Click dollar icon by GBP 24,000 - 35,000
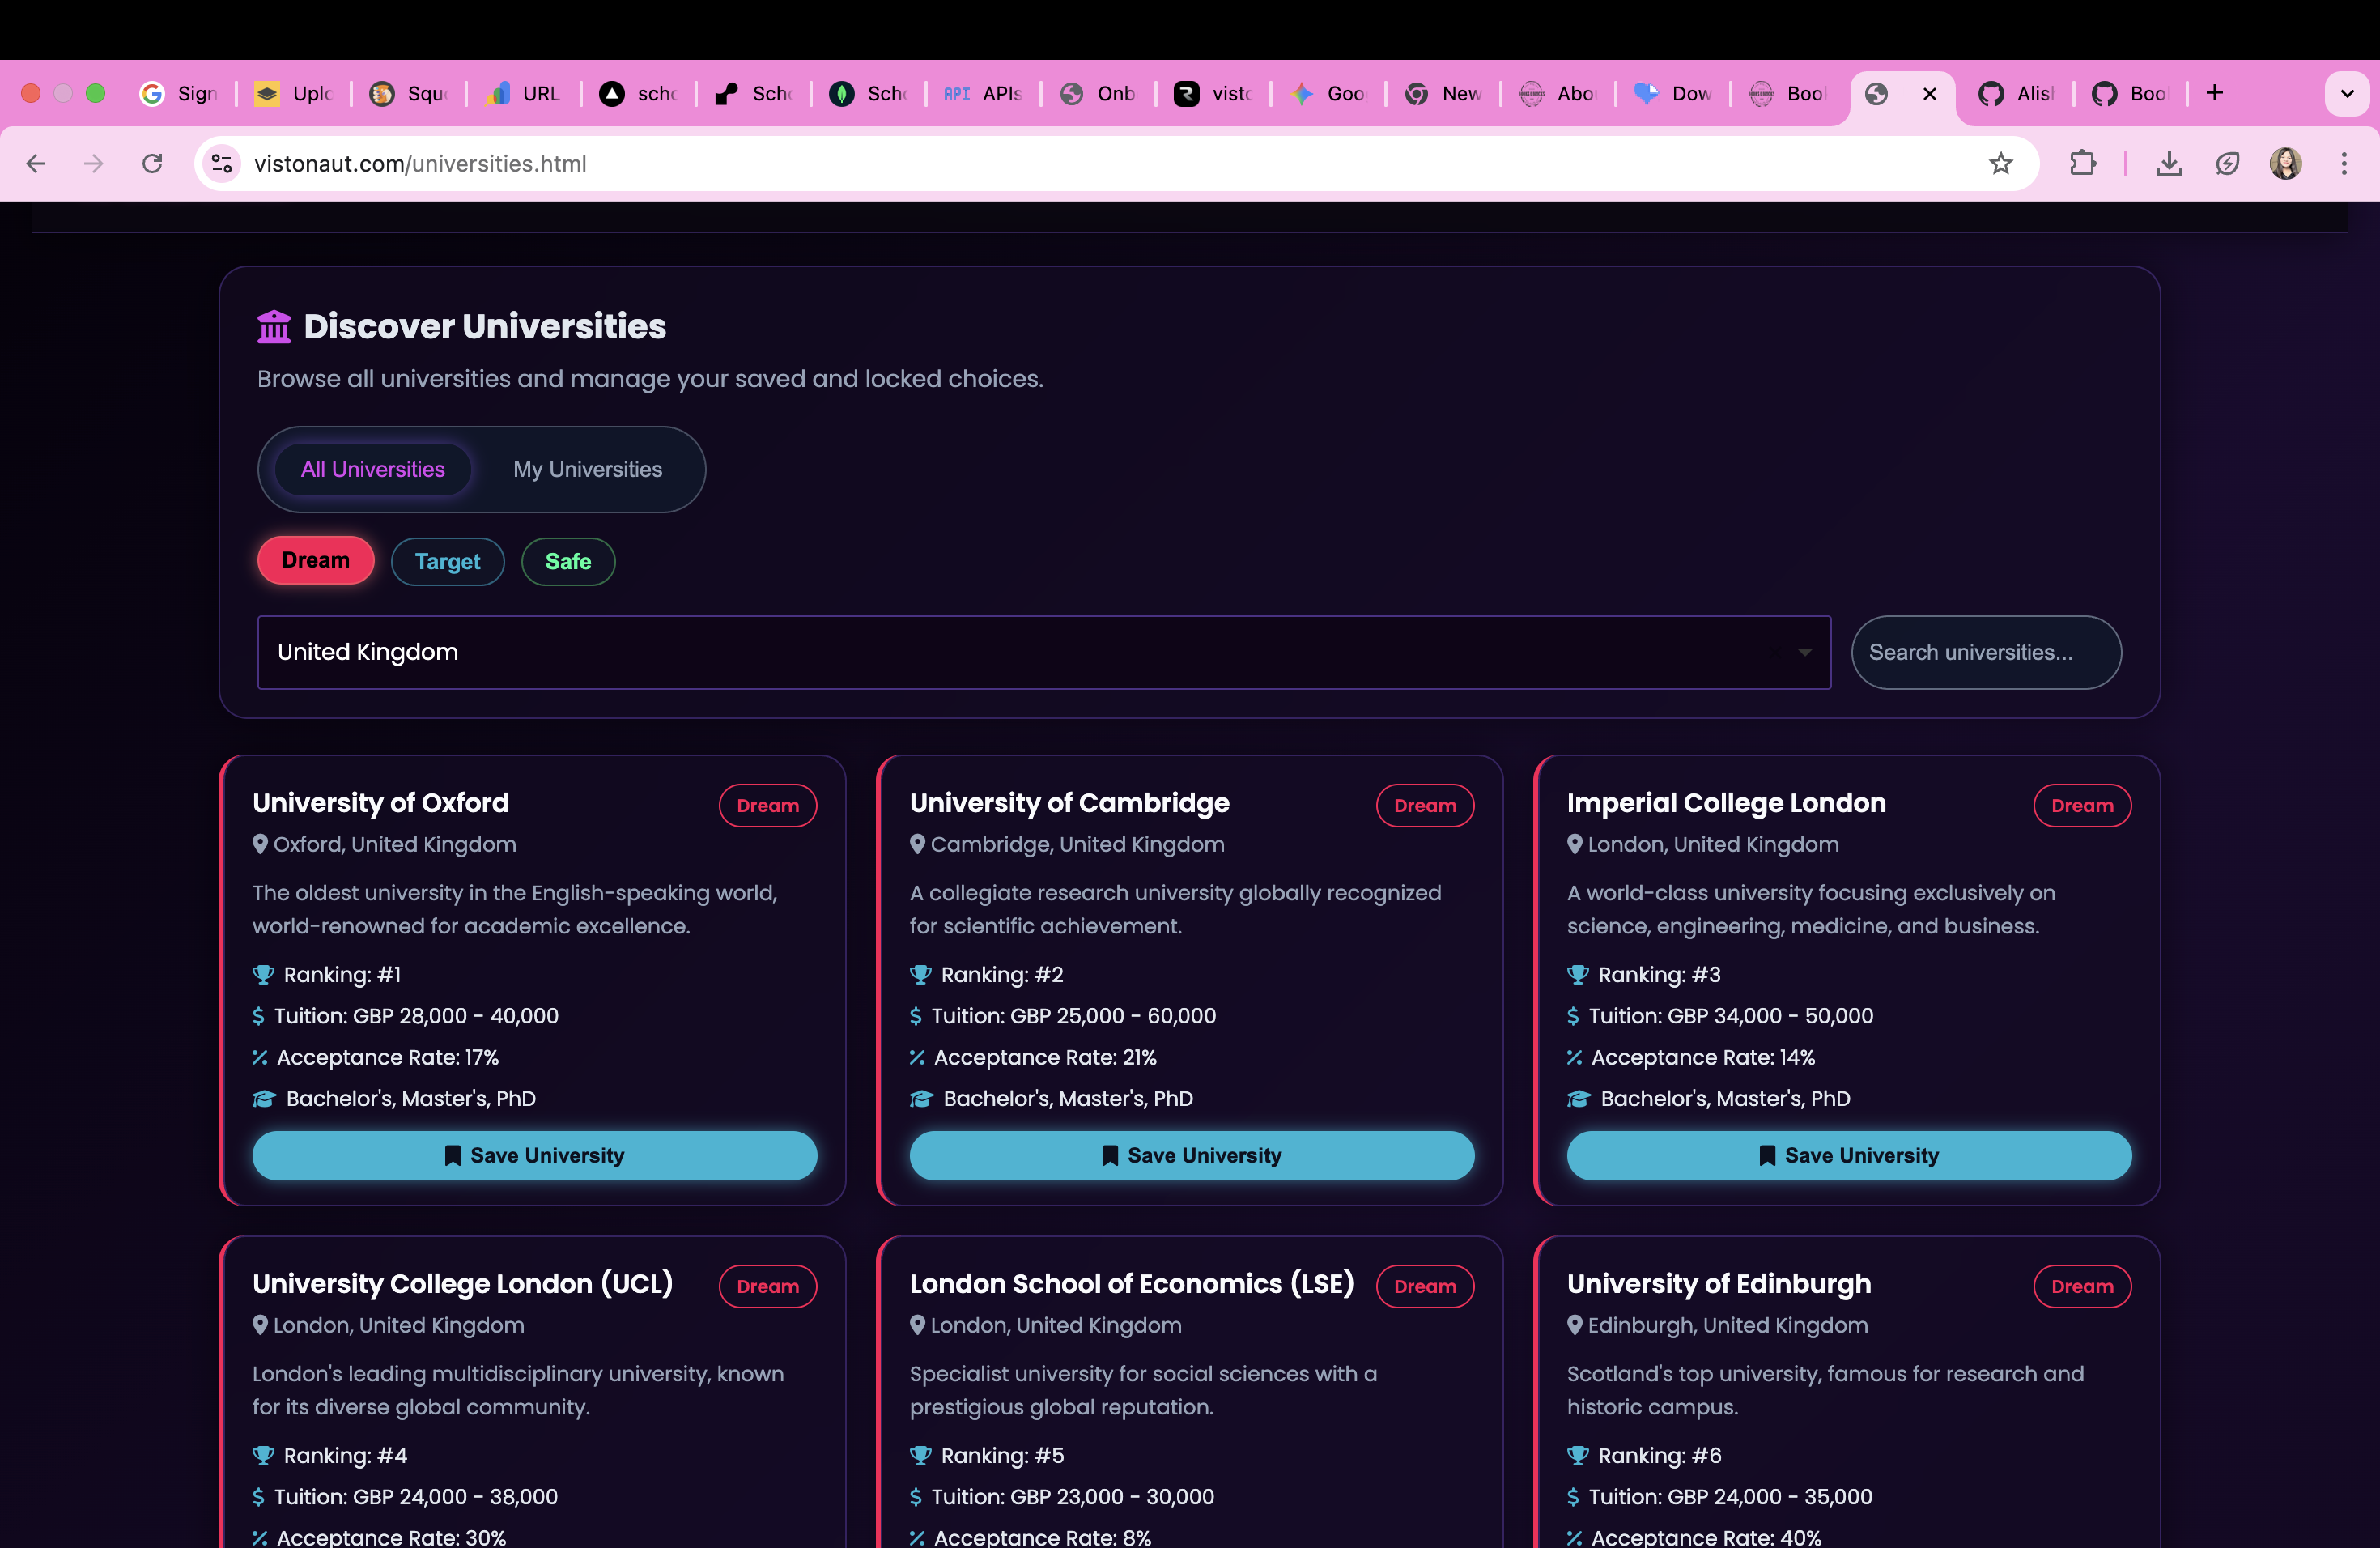The image size is (2380, 1548). click(x=1573, y=1497)
